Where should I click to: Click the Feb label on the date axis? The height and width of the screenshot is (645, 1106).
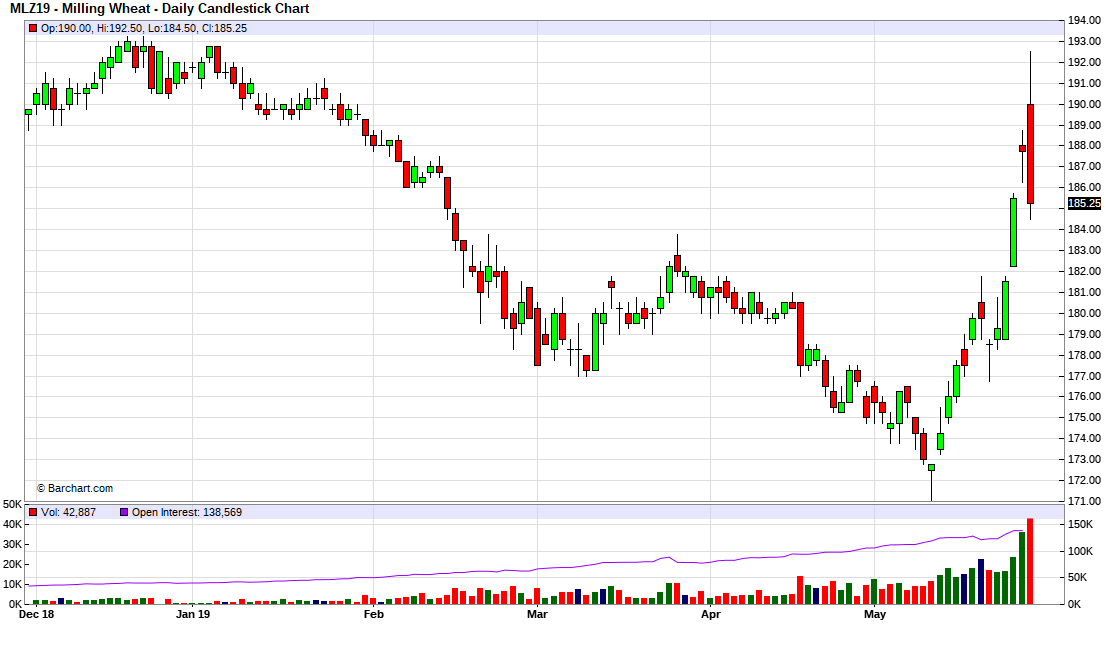pos(373,615)
